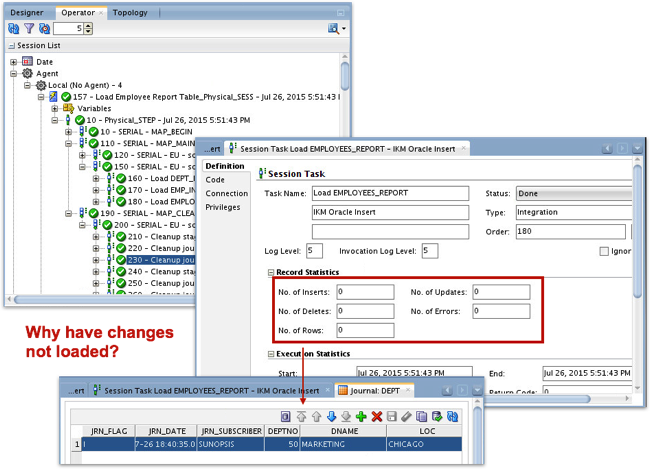Viewport: 650px width, 469px height.
Task: Expand the Date node in Session List
Action: tap(14, 62)
